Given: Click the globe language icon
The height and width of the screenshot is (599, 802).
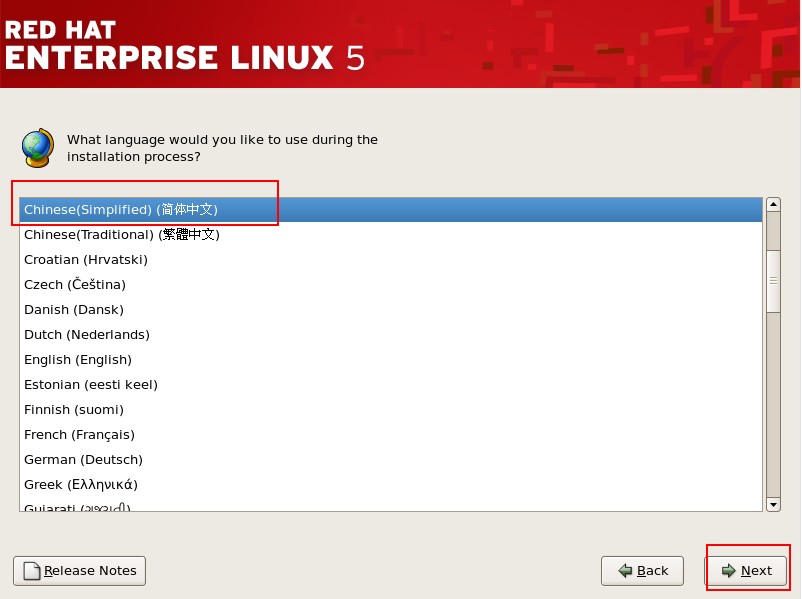Looking at the screenshot, I should [x=37, y=148].
